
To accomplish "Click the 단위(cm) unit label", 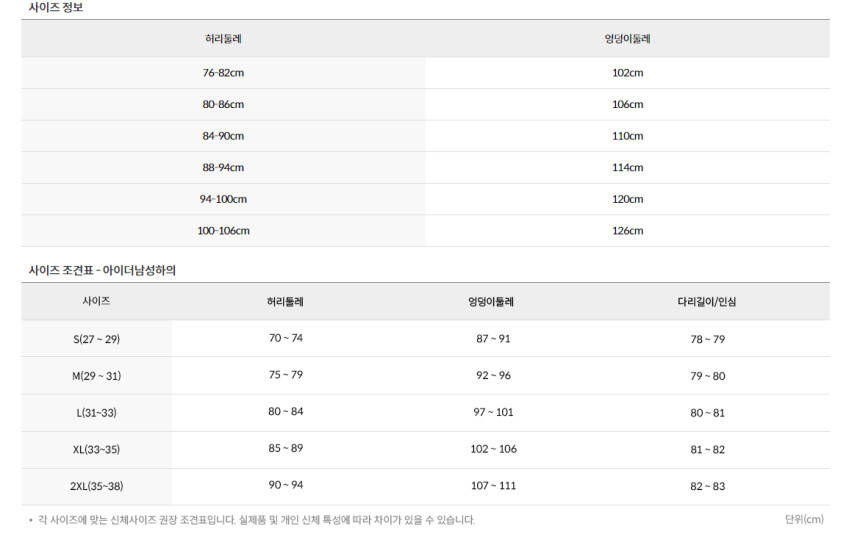I will pyautogui.click(x=804, y=519).
